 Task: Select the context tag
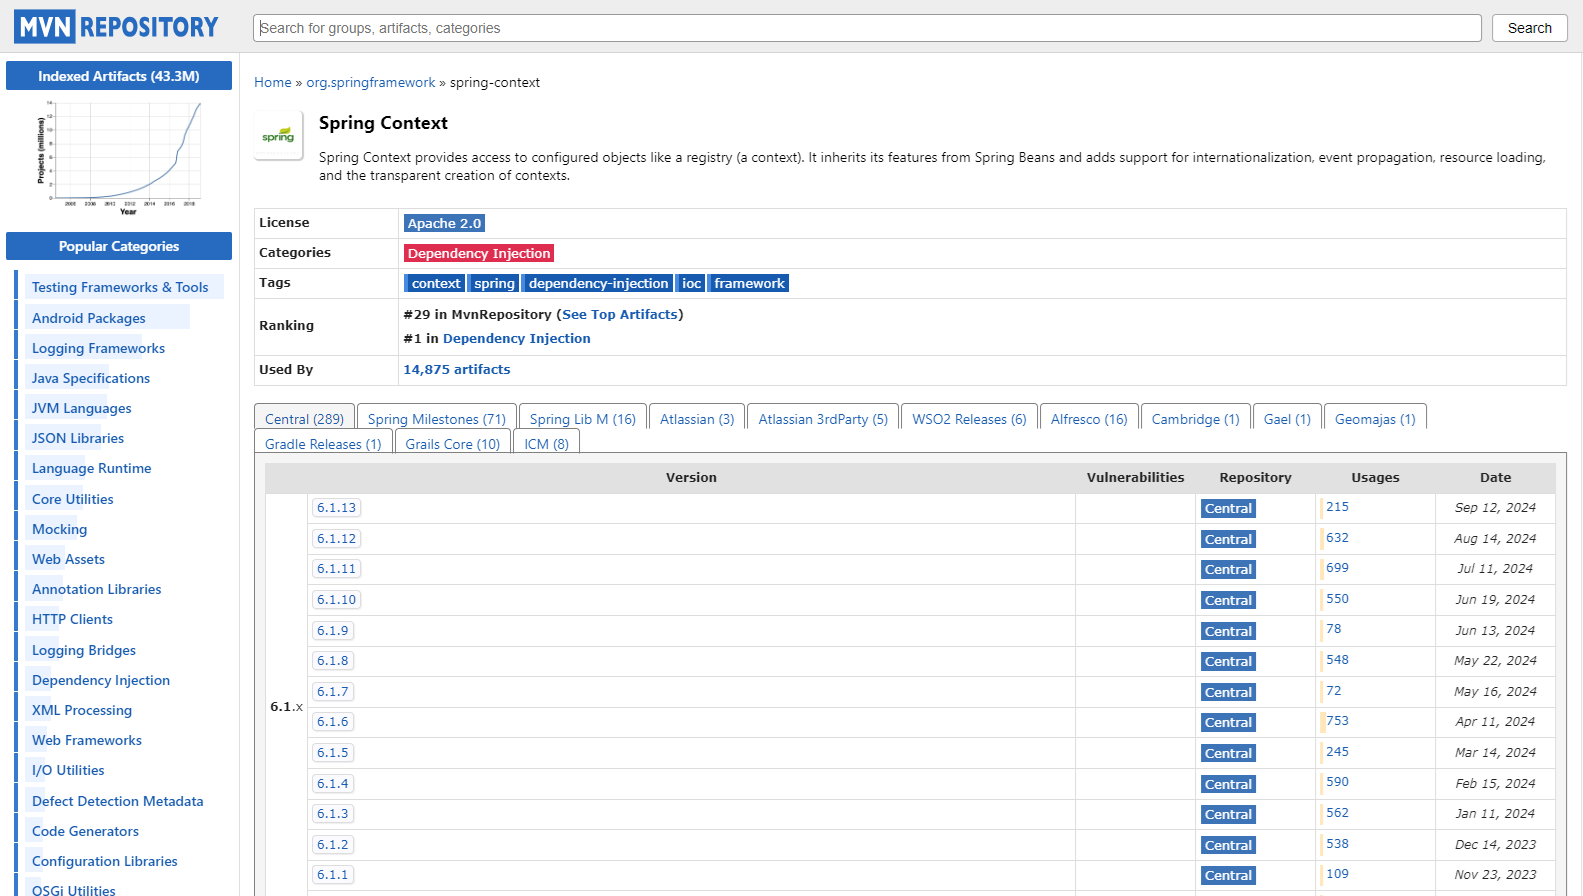[436, 284]
